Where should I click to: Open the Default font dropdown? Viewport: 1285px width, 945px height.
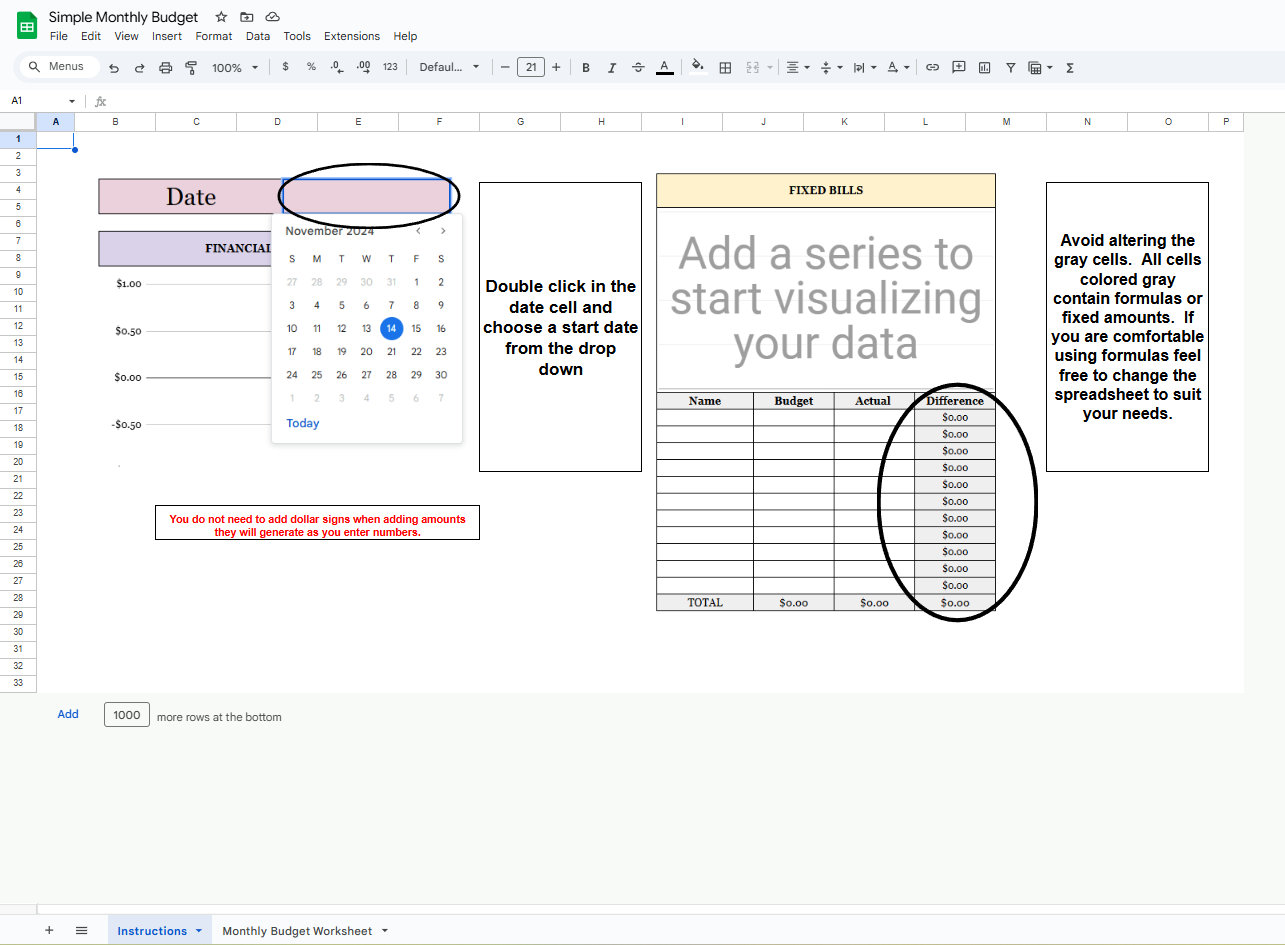pos(447,67)
